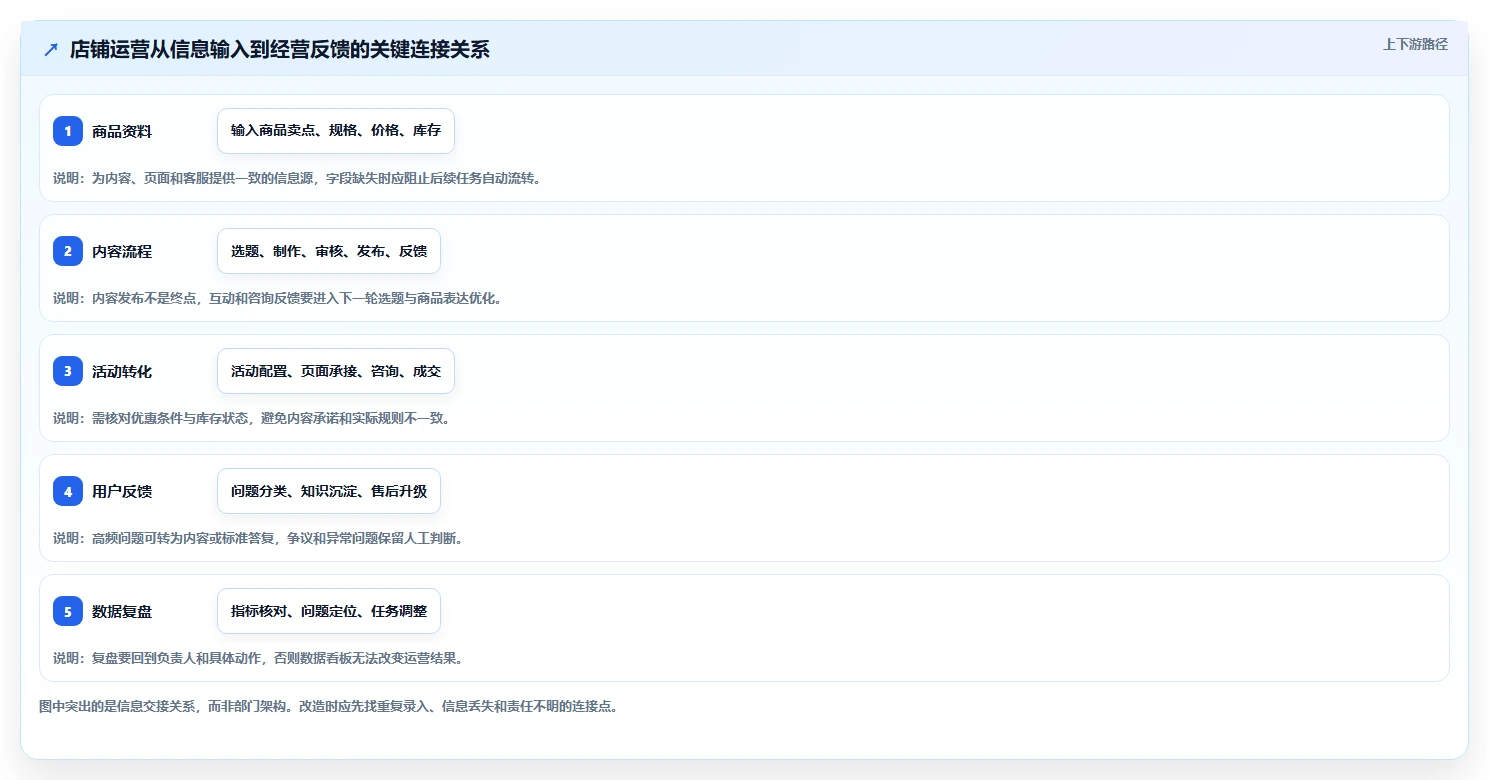Select the 指标核对、问题定位、任务调整 chip
Screen dimensions: 1489x780
click(x=329, y=611)
